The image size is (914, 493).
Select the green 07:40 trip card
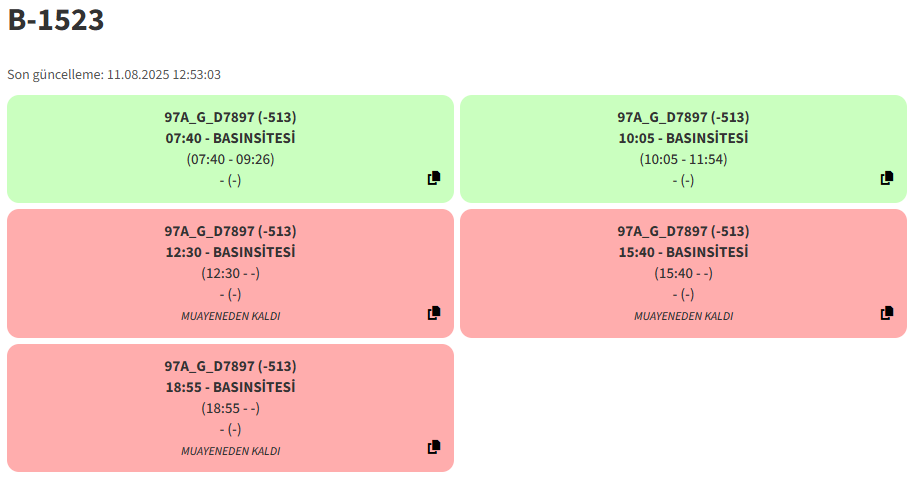pyautogui.click(x=230, y=149)
